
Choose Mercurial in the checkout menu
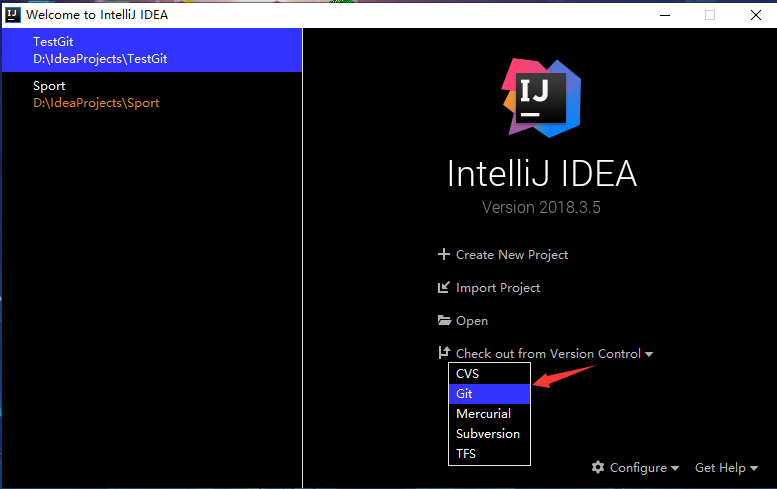489,414
